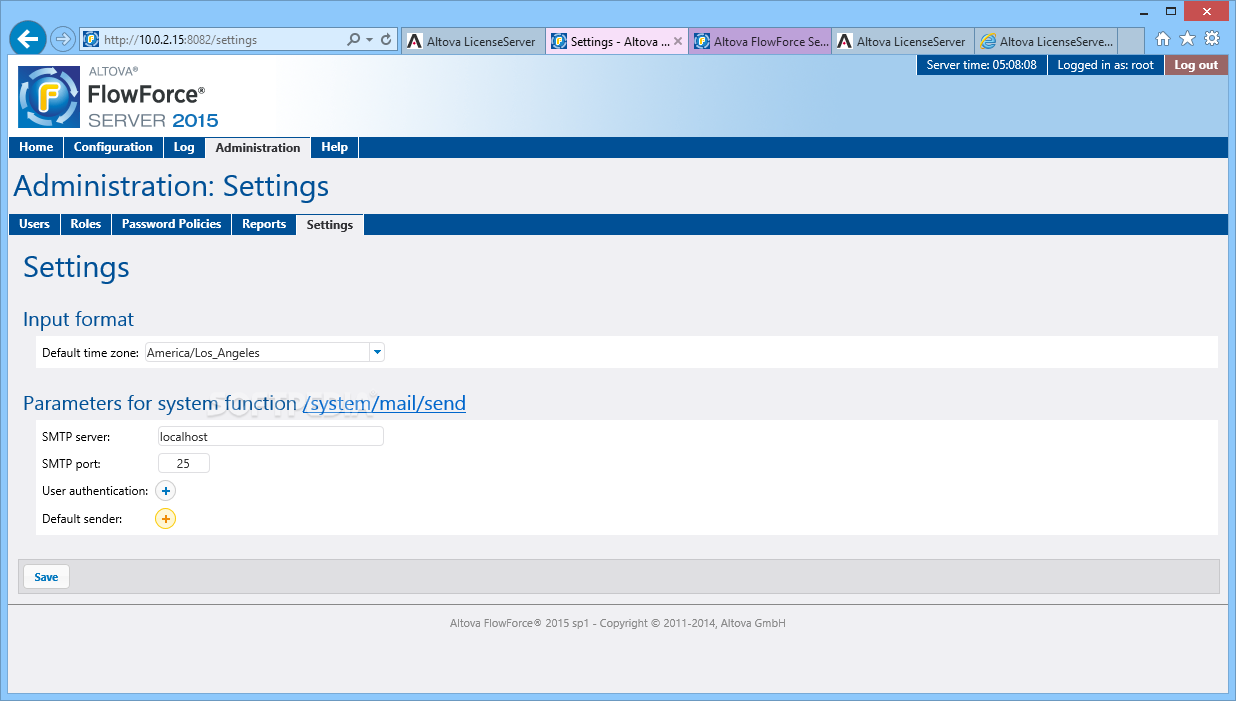This screenshot has width=1236, height=701.
Task: Click the Default time zone label
Action: (x=90, y=353)
